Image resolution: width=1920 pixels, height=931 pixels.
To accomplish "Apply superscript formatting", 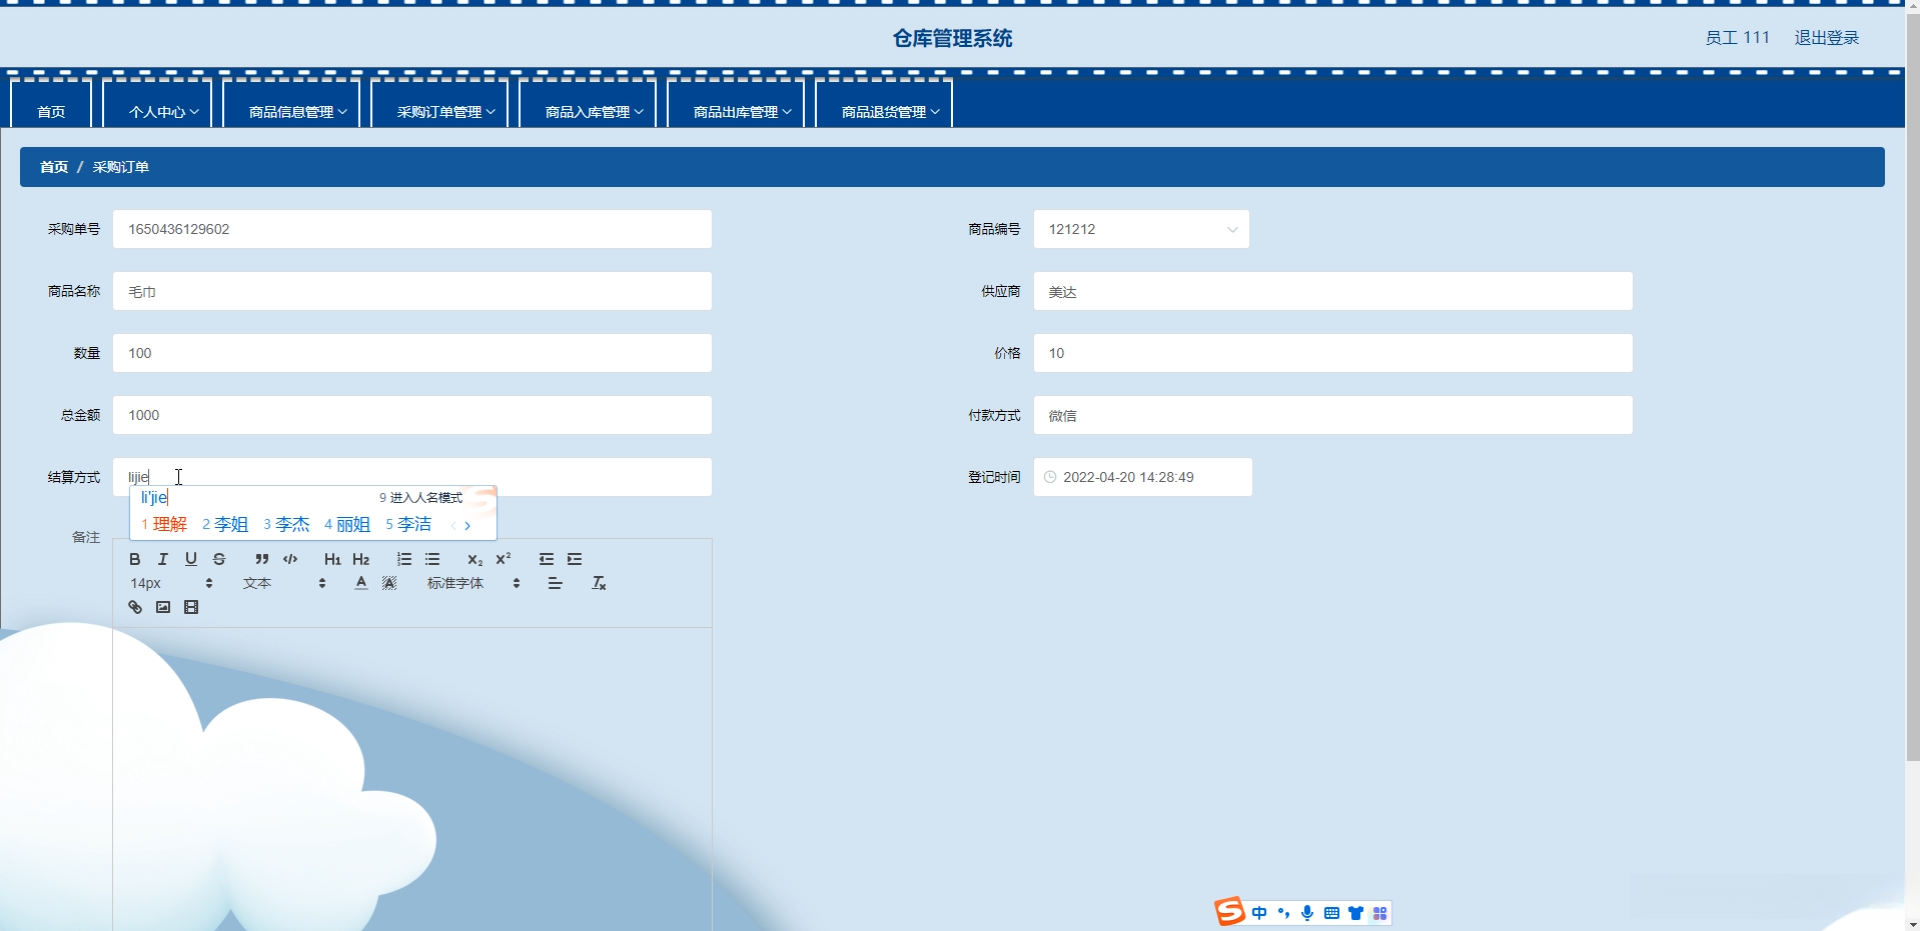I will click(x=503, y=559).
